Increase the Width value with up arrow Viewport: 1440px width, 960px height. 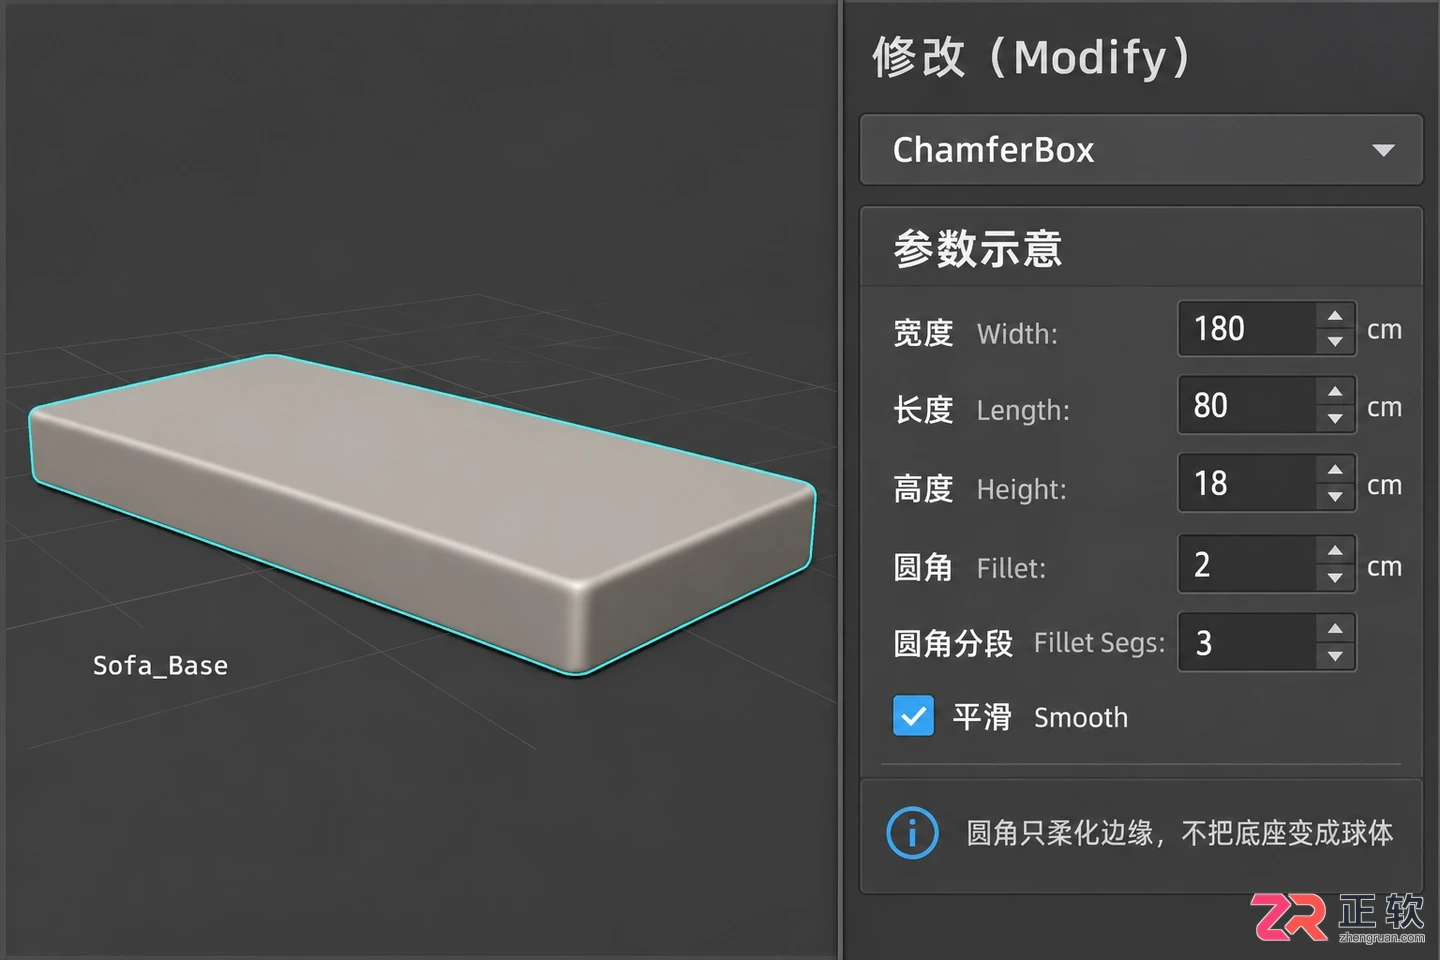click(x=1335, y=316)
